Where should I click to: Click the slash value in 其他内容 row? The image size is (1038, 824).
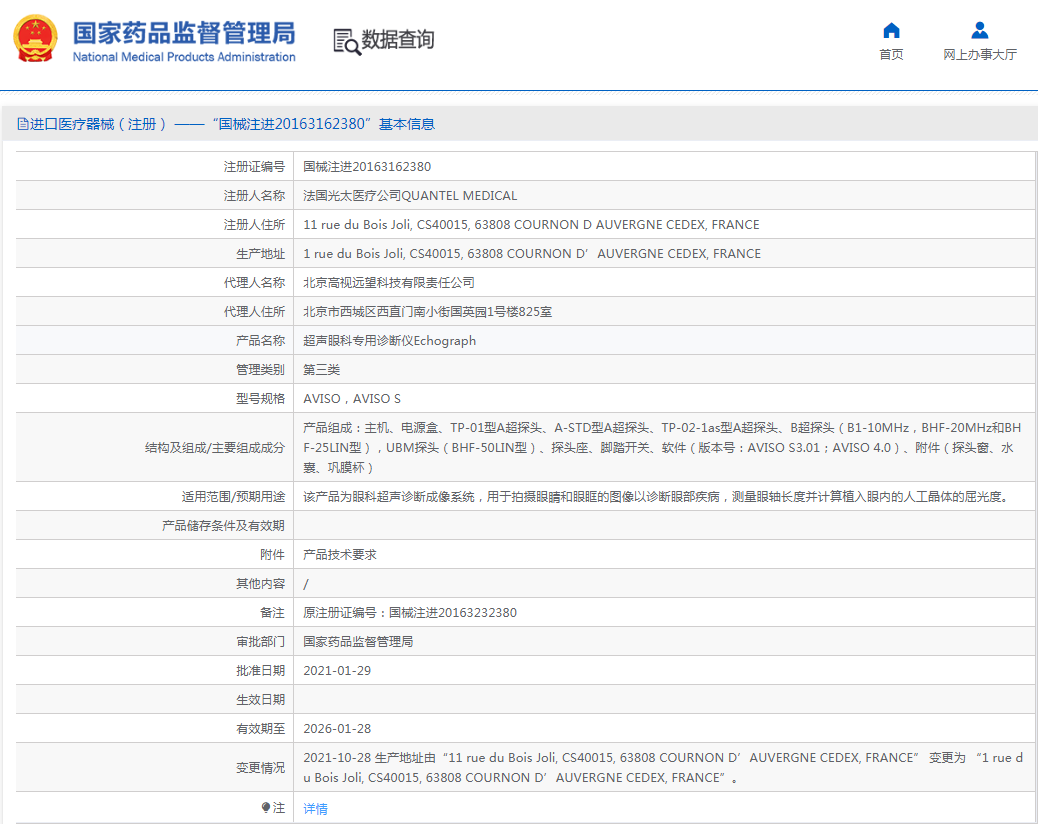click(306, 584)
